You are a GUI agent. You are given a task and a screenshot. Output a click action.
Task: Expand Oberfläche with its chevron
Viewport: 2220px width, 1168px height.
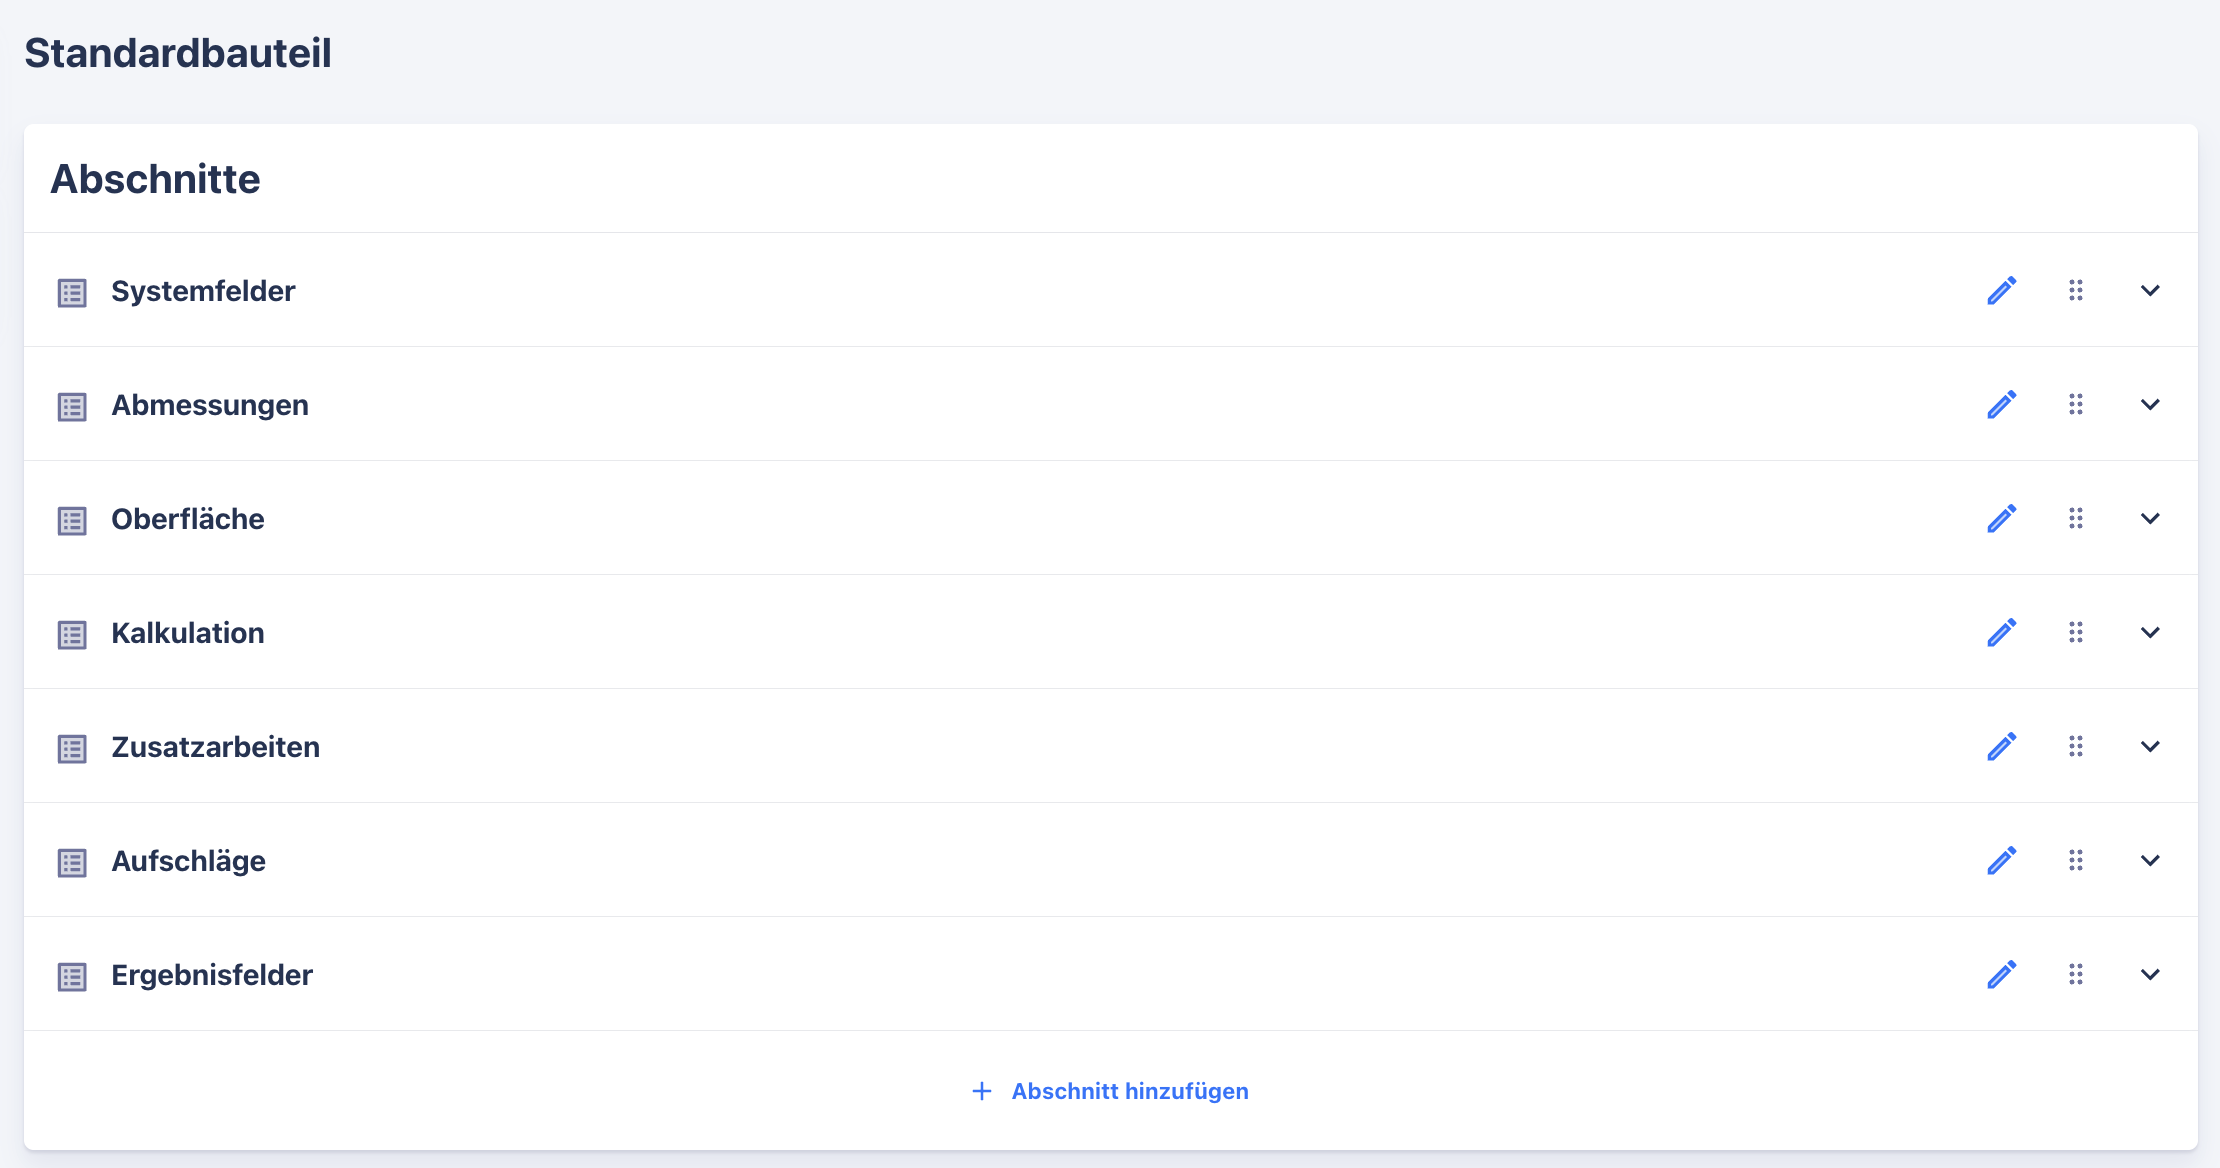click(x=2150, y=519)
